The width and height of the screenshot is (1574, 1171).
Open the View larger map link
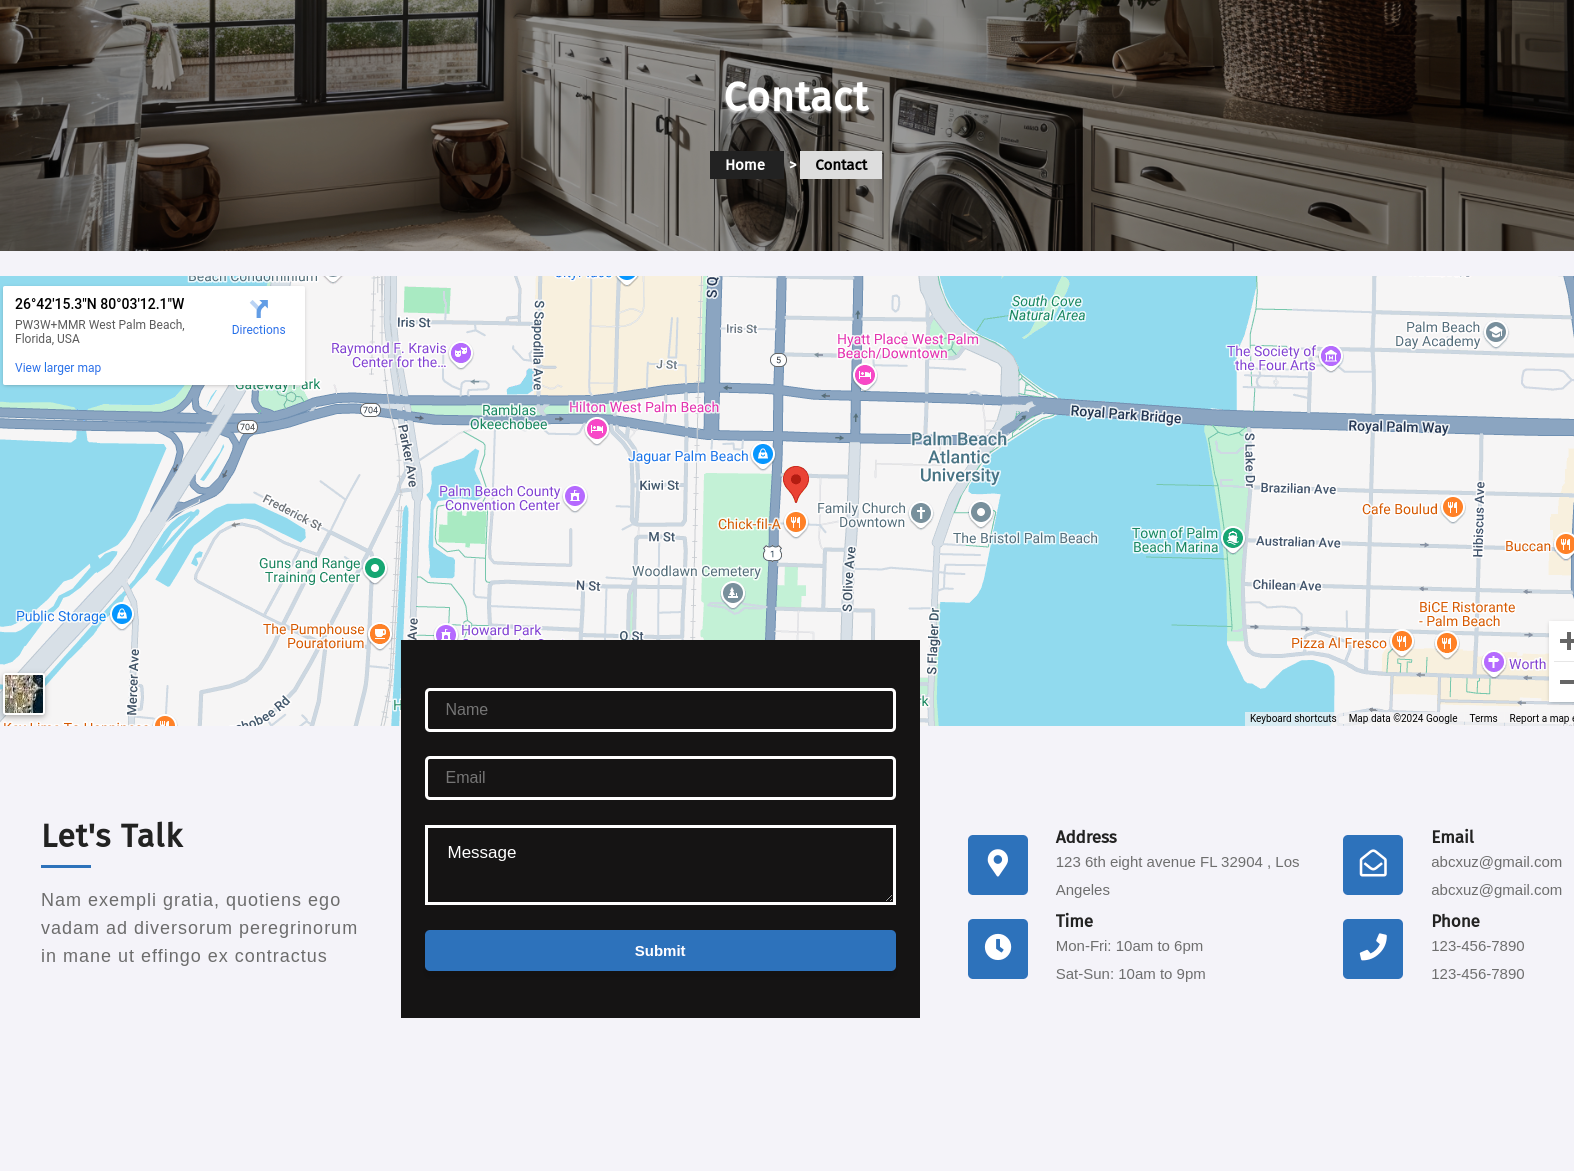58,368
